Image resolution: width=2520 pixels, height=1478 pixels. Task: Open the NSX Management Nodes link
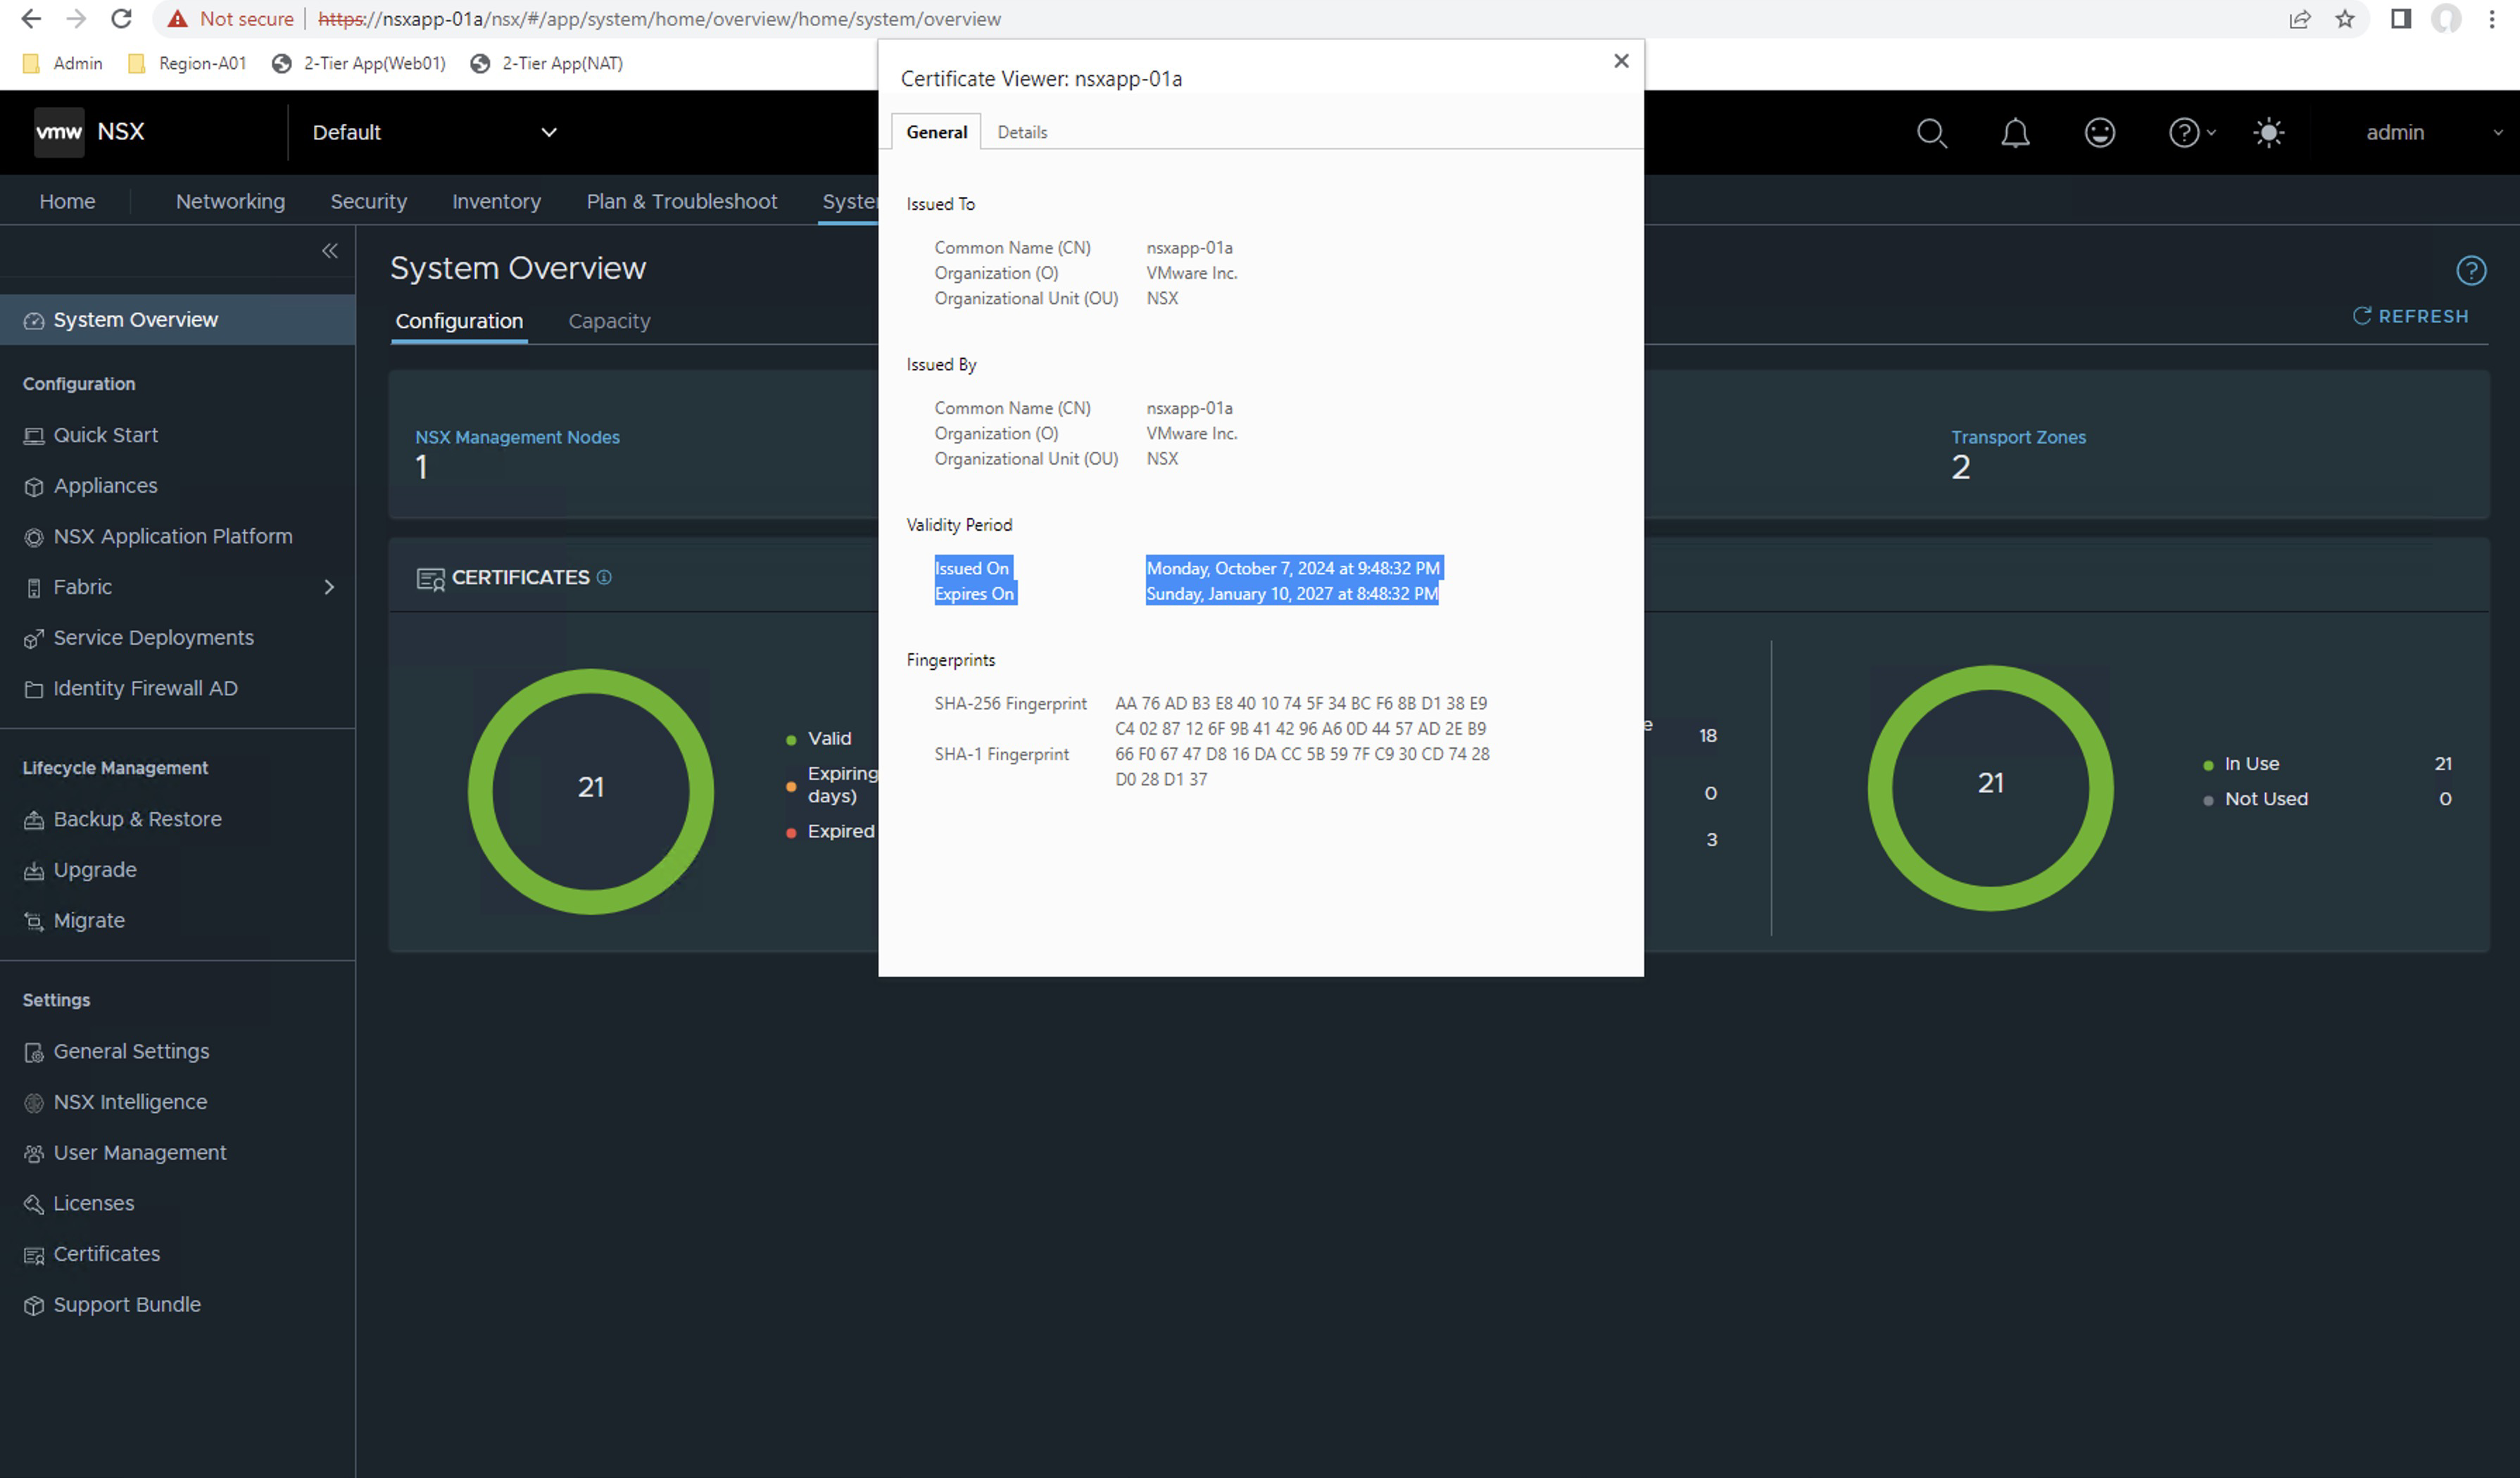pos(517,437)
